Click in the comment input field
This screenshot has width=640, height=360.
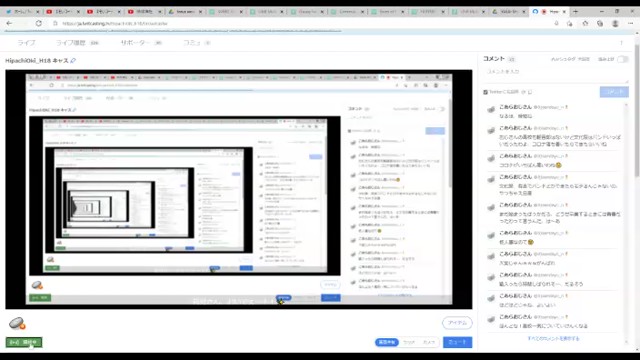[555, 72]
